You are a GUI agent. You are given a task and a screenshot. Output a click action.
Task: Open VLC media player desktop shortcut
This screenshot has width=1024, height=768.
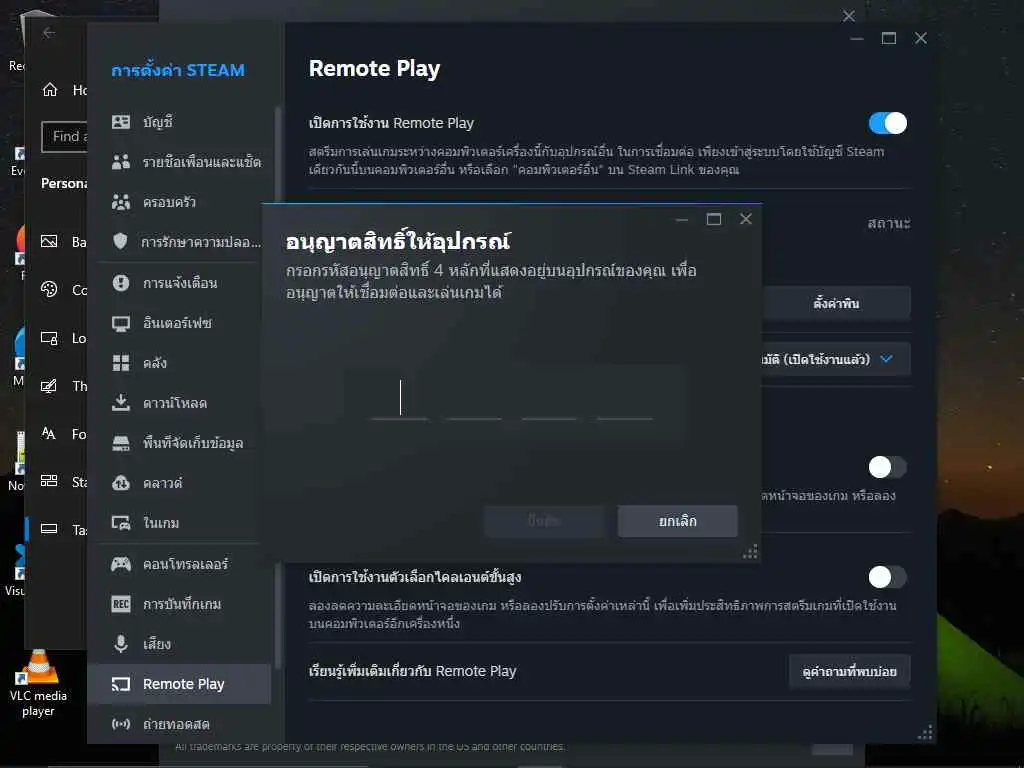pos(38,684)
